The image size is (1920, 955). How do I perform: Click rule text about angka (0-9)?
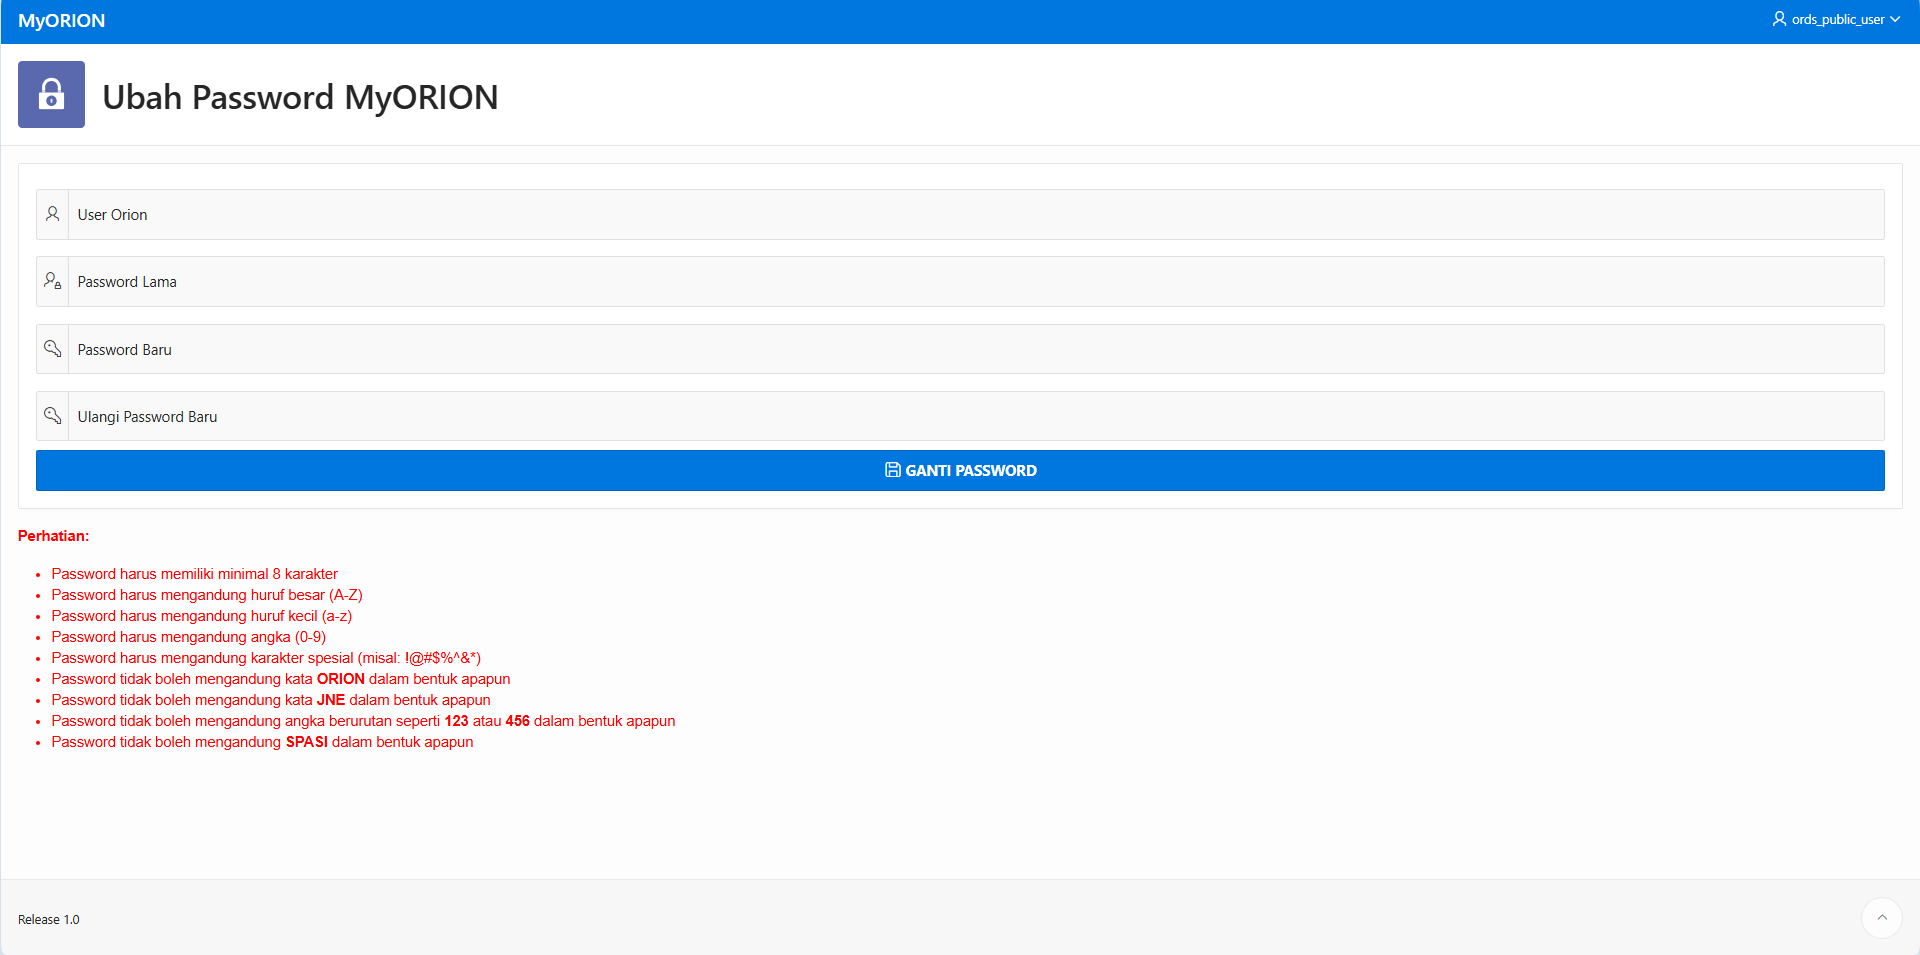(x=189, y=637)
